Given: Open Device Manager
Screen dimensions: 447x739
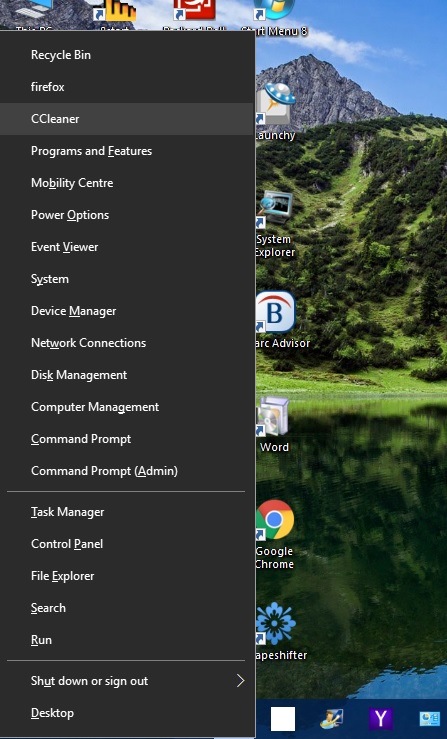Looking at the screenshot, I should pyautogui.click(x=127, y=312).
